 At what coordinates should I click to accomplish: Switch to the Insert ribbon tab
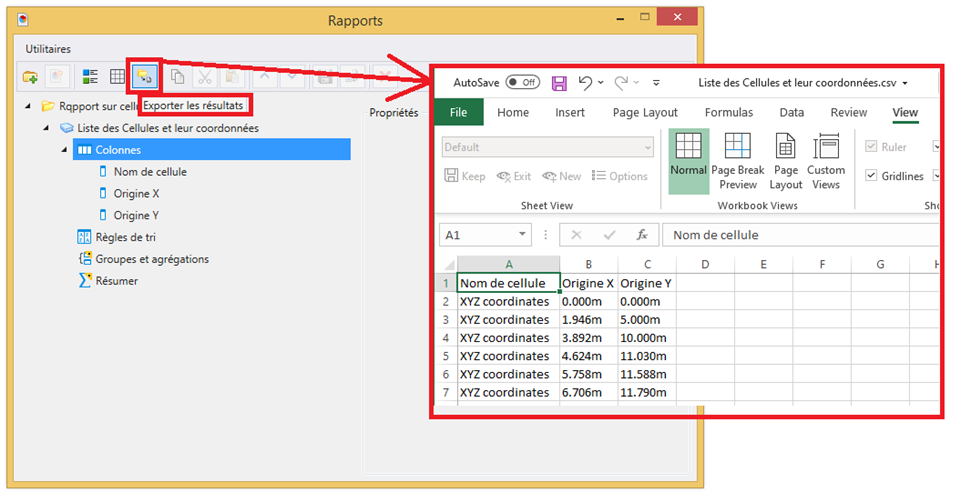570,113
